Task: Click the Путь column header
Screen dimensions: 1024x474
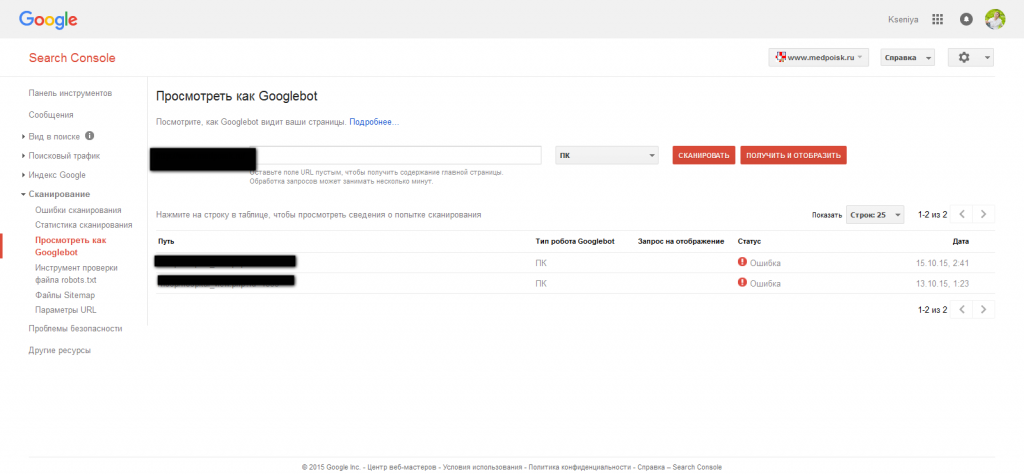Action: click(165, 242)
